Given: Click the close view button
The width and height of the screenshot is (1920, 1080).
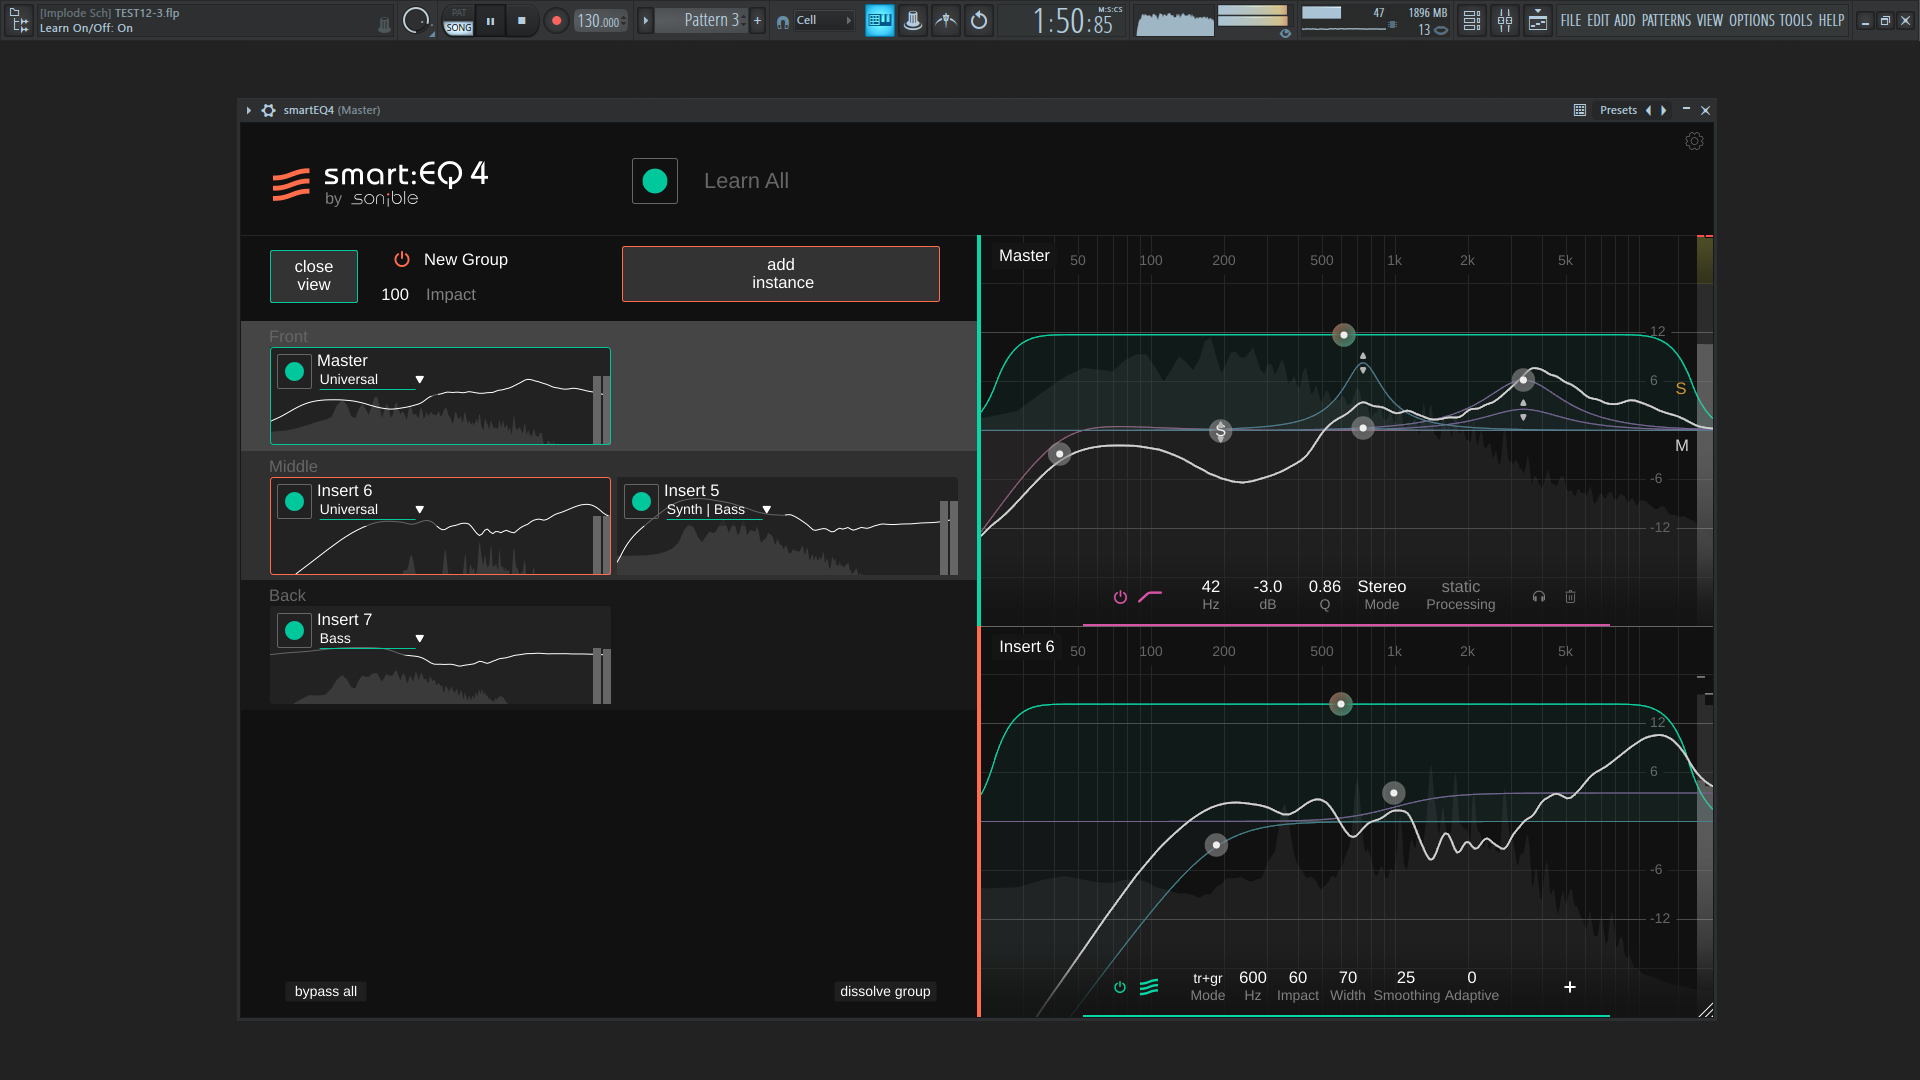Looking at the screenshot, I should [x=314, y=276].
